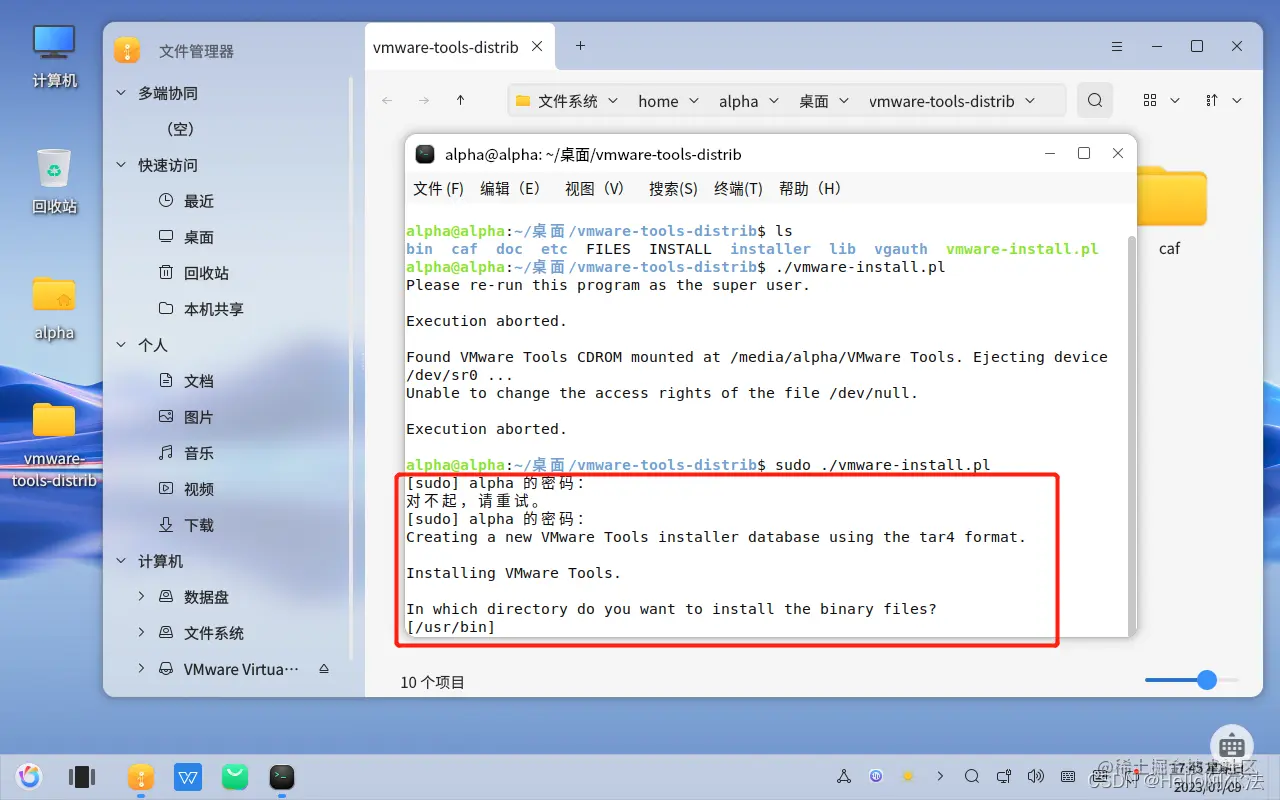Open the Recycle Bin desktop icon
Viewport: 1280px width, 800px height.
coord(54,181)
